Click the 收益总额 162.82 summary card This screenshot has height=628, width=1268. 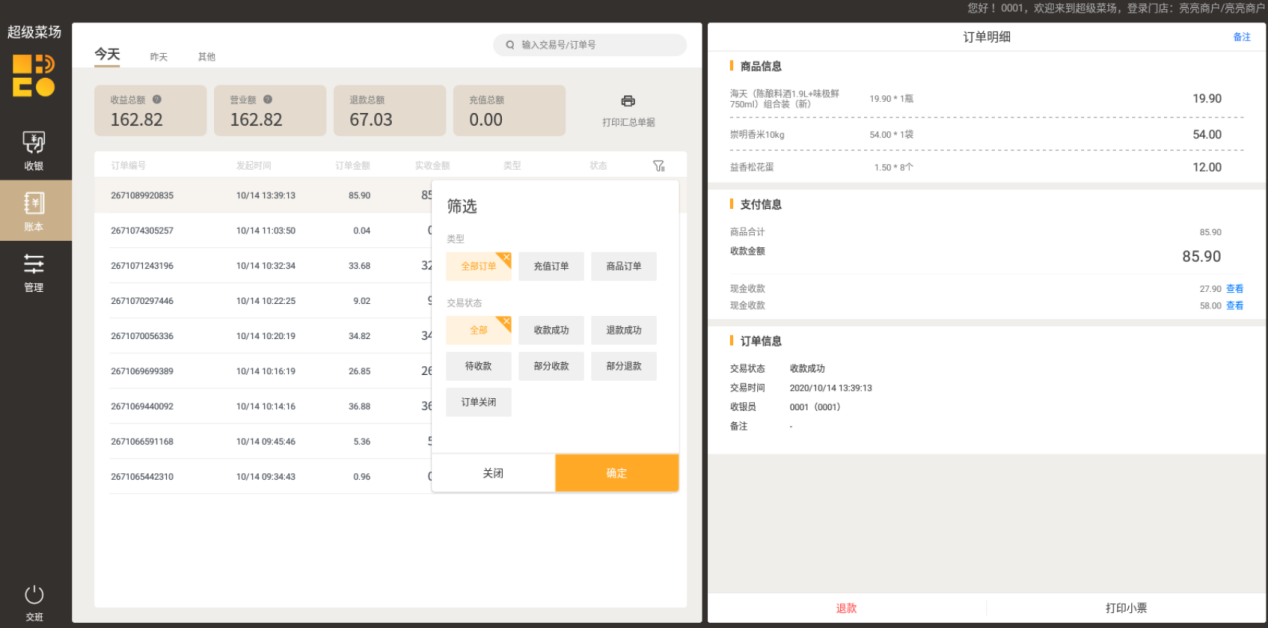pos(151,110)
